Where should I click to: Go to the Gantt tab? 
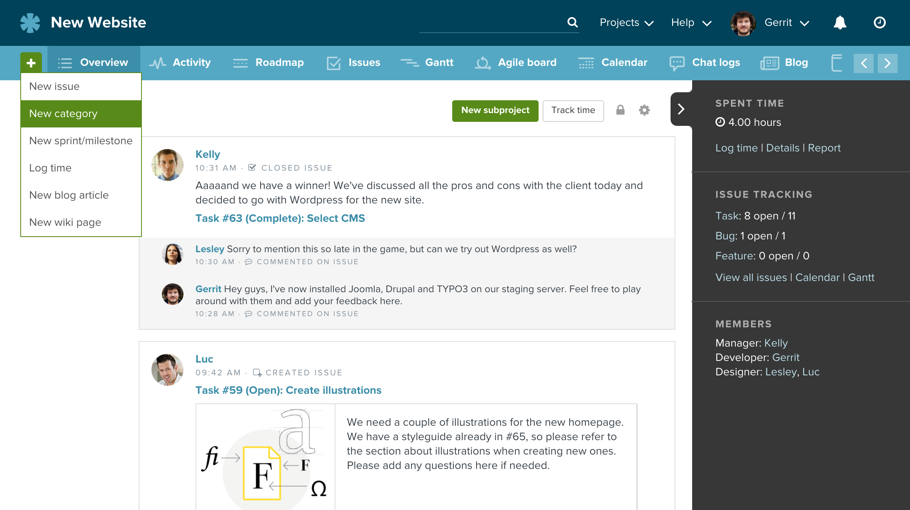[427, 63]
